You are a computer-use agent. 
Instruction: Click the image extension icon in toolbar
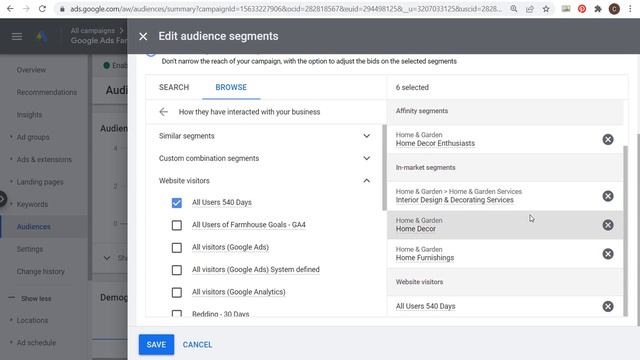point(566,9)
